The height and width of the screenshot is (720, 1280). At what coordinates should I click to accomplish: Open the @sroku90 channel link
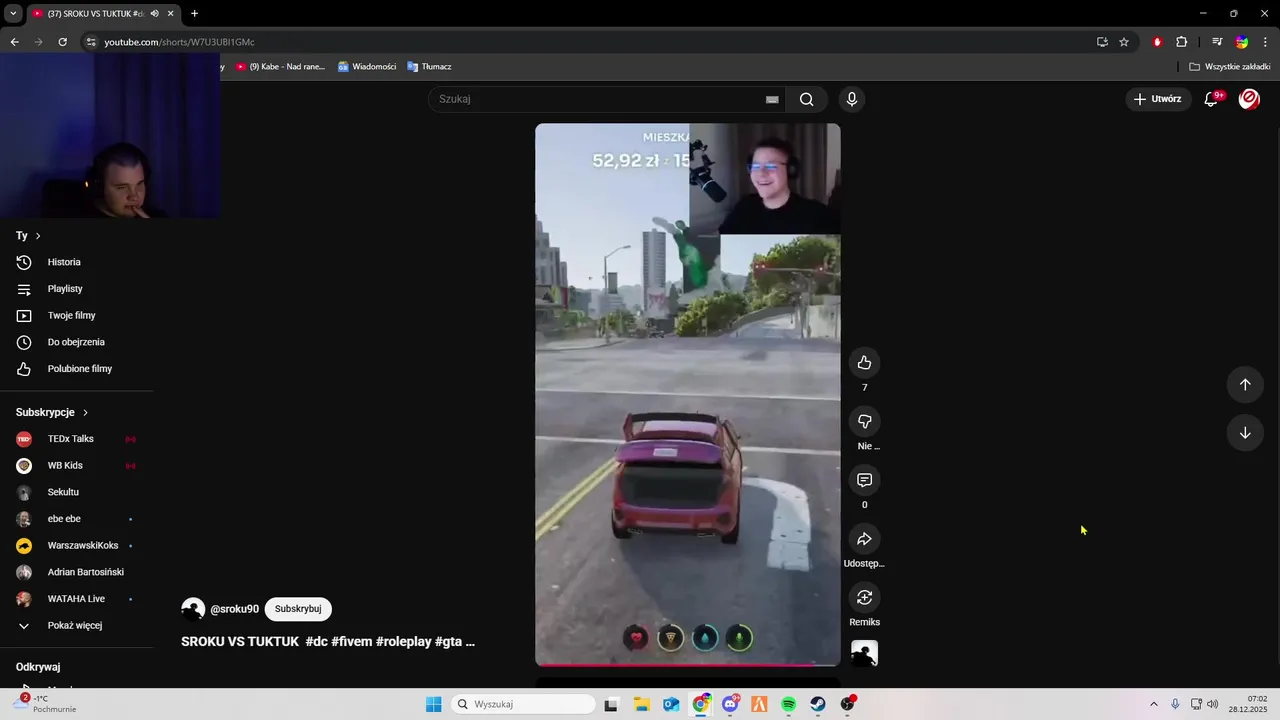[x=234, y=609]
